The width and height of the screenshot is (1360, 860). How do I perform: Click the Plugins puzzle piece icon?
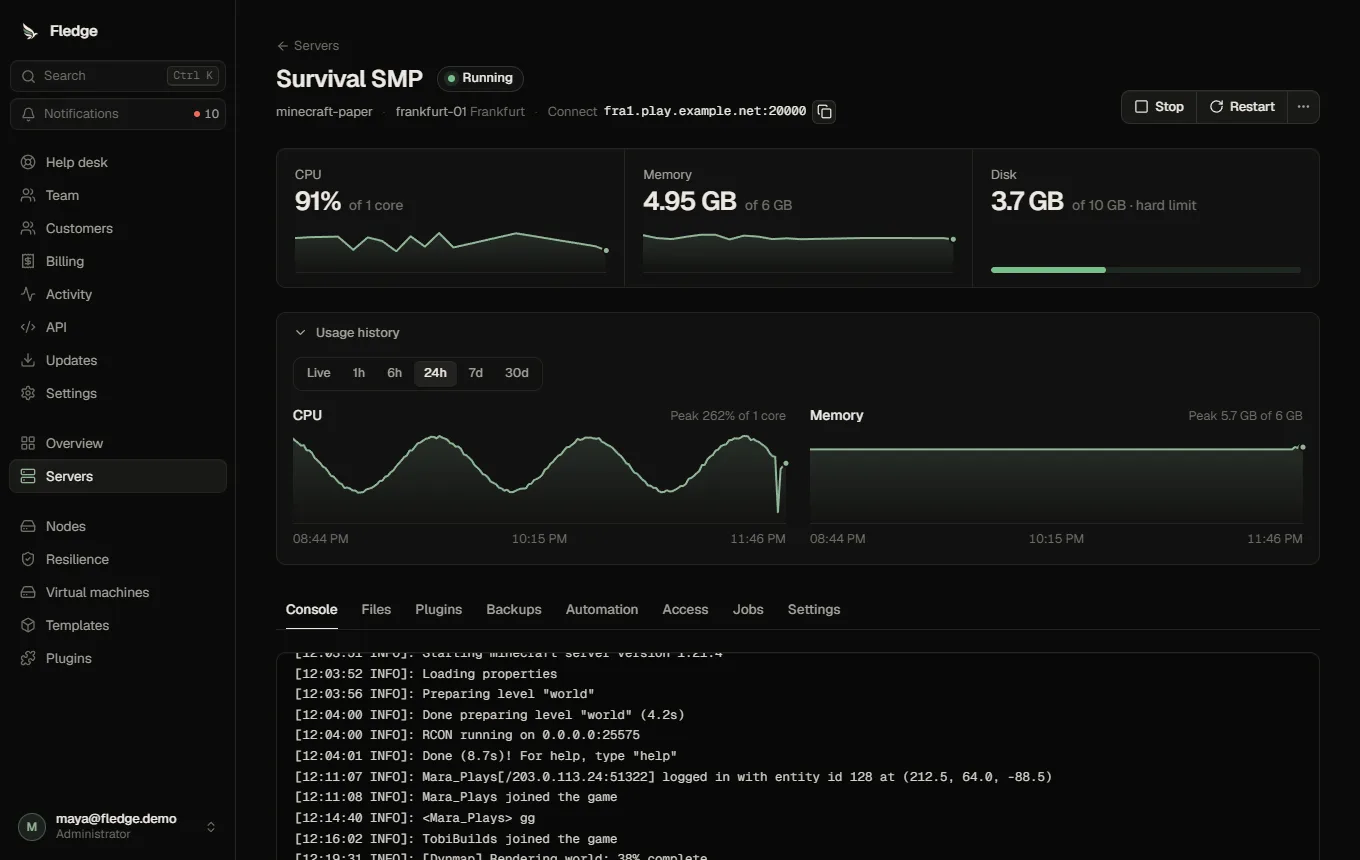[28, 658]
